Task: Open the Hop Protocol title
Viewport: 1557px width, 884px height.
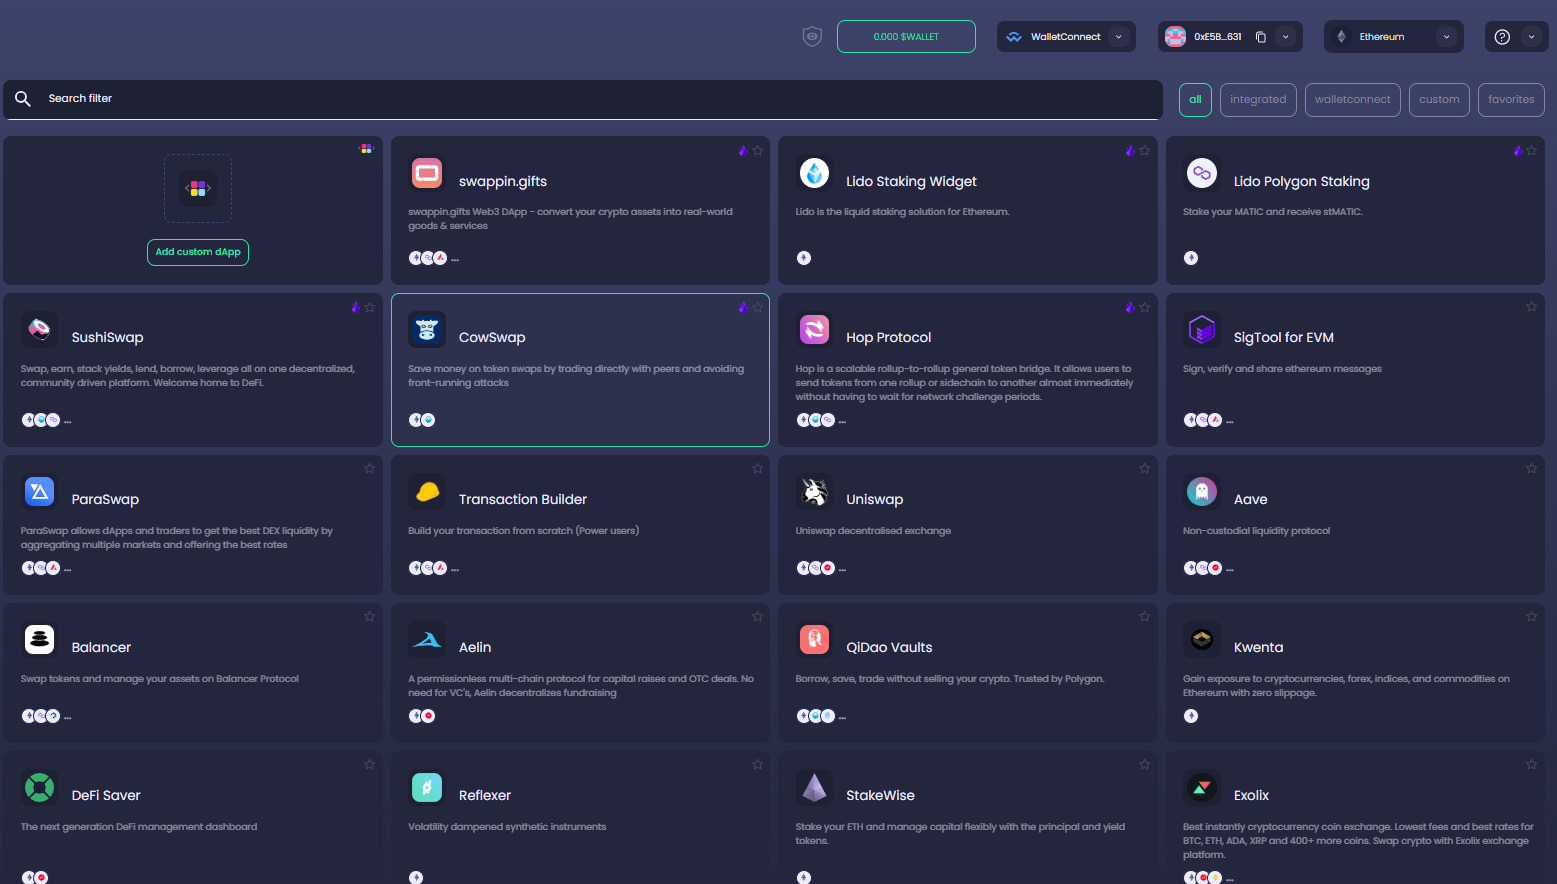Action: point(888,337)
